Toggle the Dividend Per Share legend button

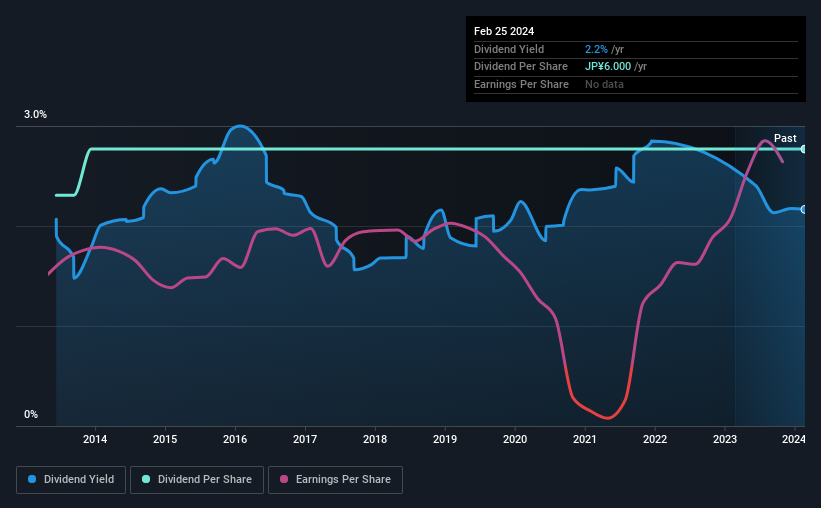pos(197,479)
